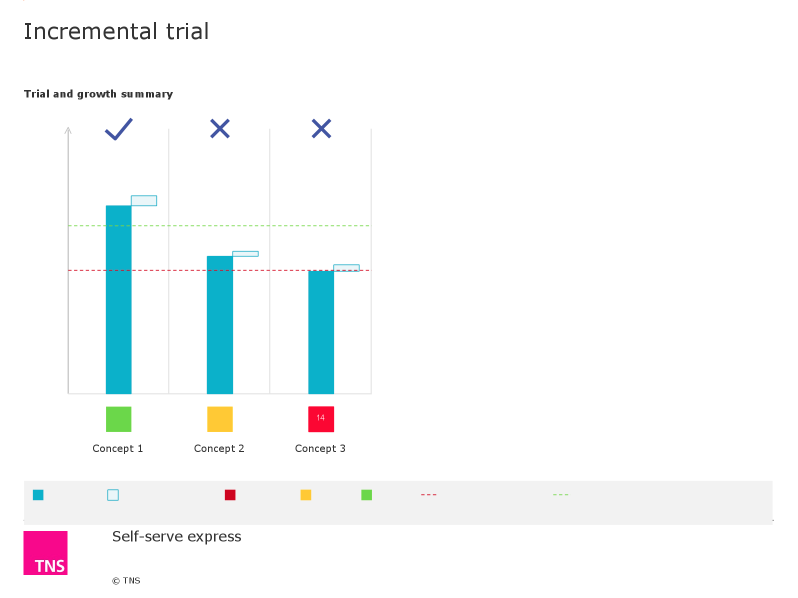Click the teal bar for Concept 2
The height and width of the screenshot is (598, 798).
[220, 325]
